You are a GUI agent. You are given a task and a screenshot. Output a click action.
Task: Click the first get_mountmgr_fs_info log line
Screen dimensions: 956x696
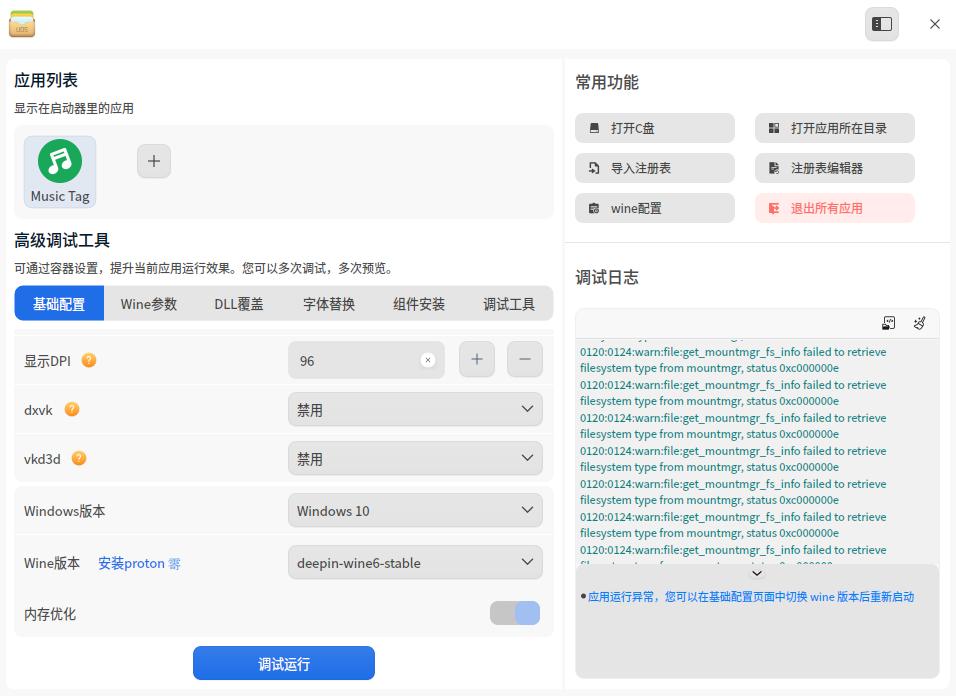coord(733,360)
